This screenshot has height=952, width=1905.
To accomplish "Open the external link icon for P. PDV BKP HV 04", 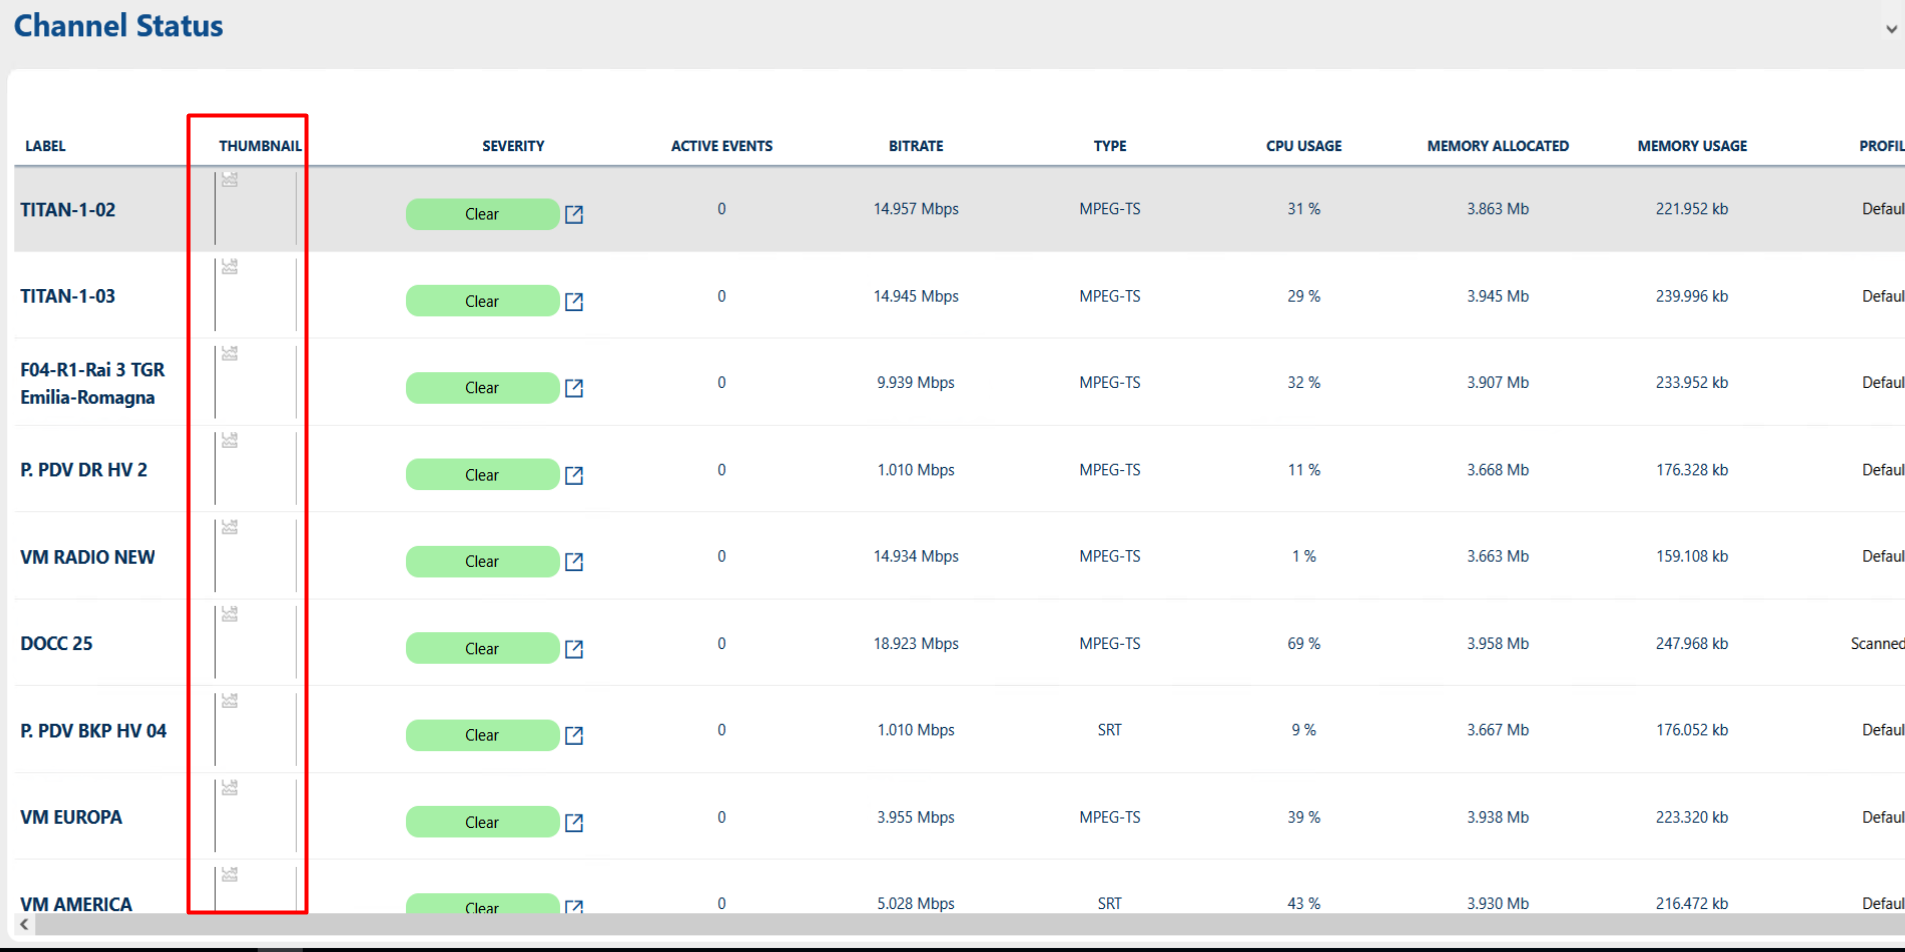I will click(x=574, y=736).
